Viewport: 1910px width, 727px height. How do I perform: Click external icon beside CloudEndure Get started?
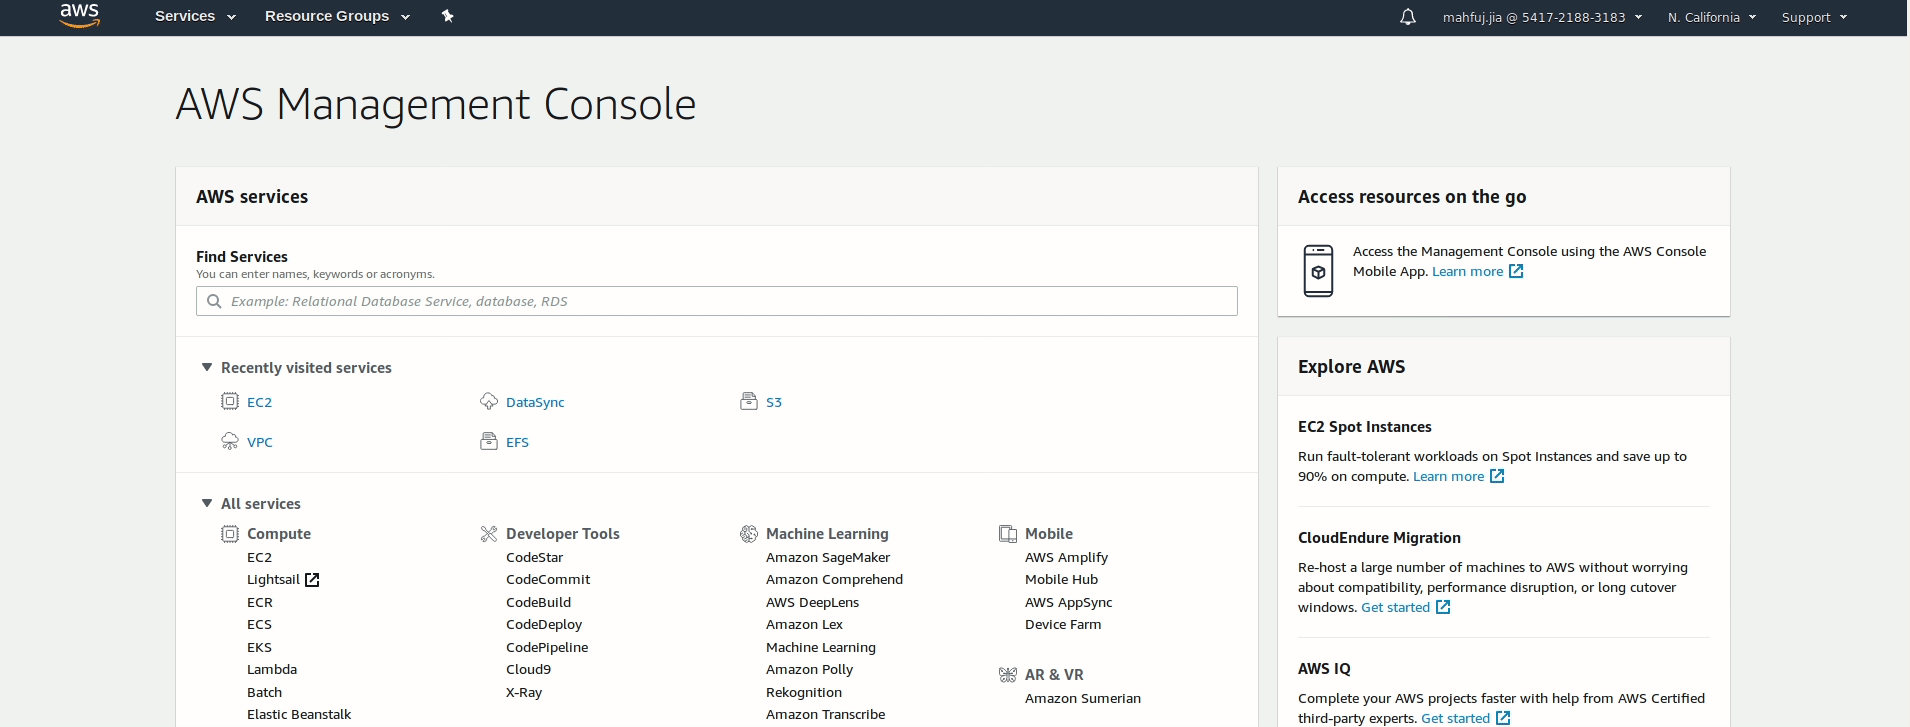(x=1443, y=607)
